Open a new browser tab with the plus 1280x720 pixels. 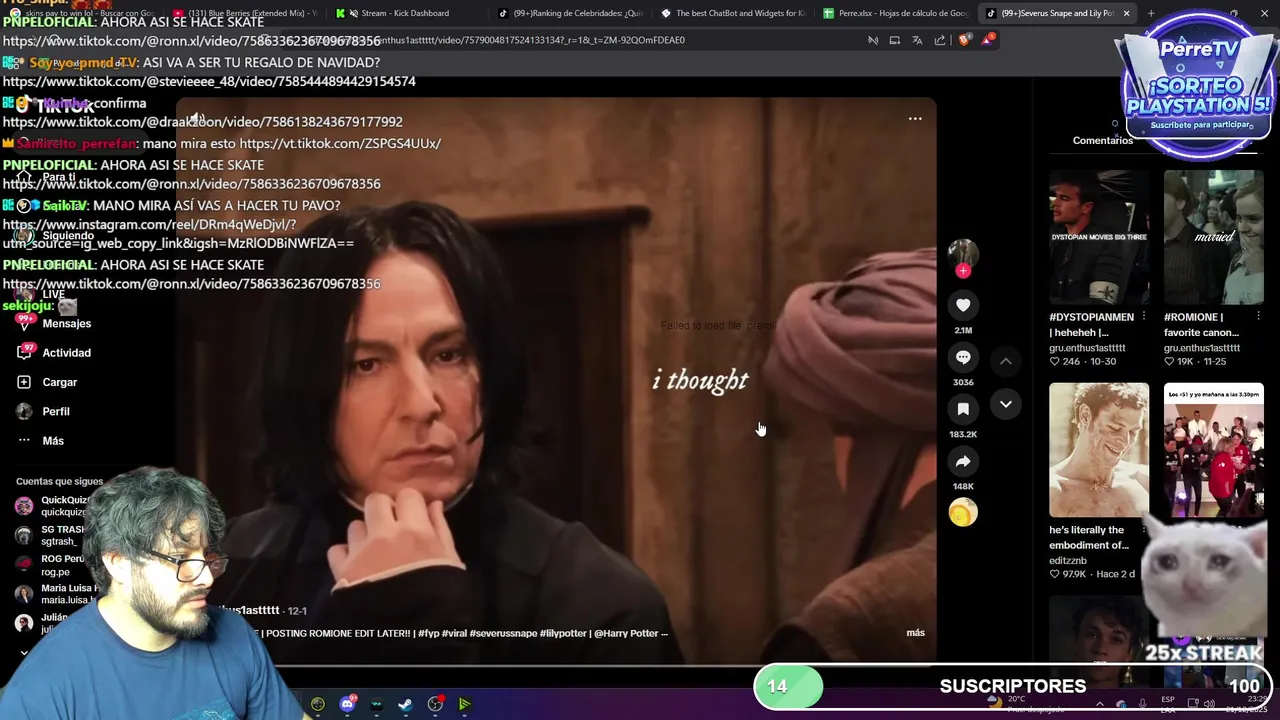[x=1151, y=13]
